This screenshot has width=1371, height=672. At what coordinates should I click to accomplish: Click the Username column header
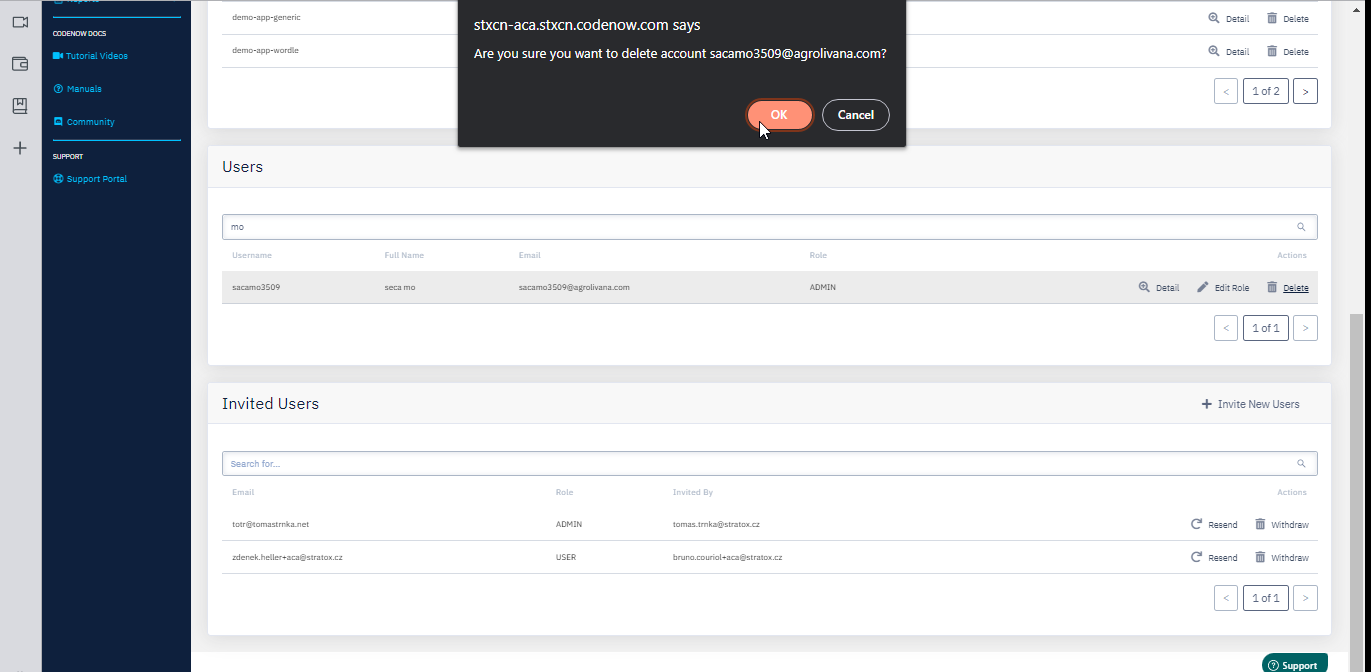(252, 256)
